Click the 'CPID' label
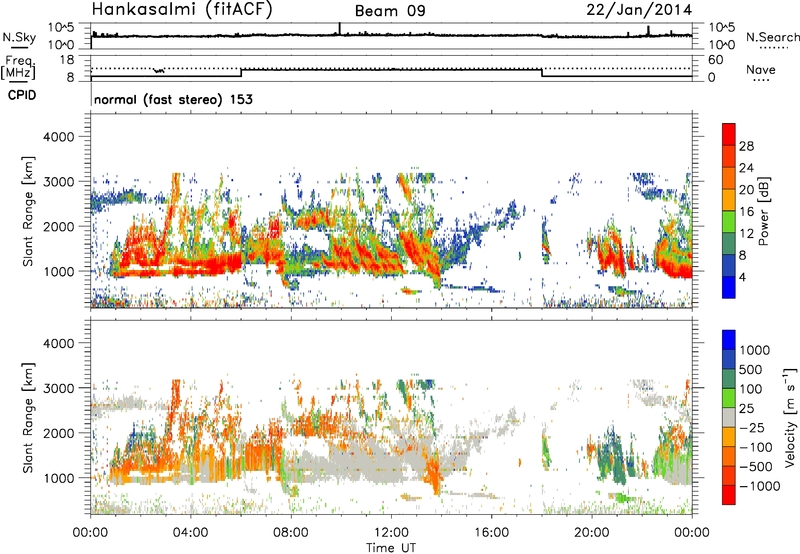This screenshot has width=800, height=554. pyautogui.click(x=22, y=95)
